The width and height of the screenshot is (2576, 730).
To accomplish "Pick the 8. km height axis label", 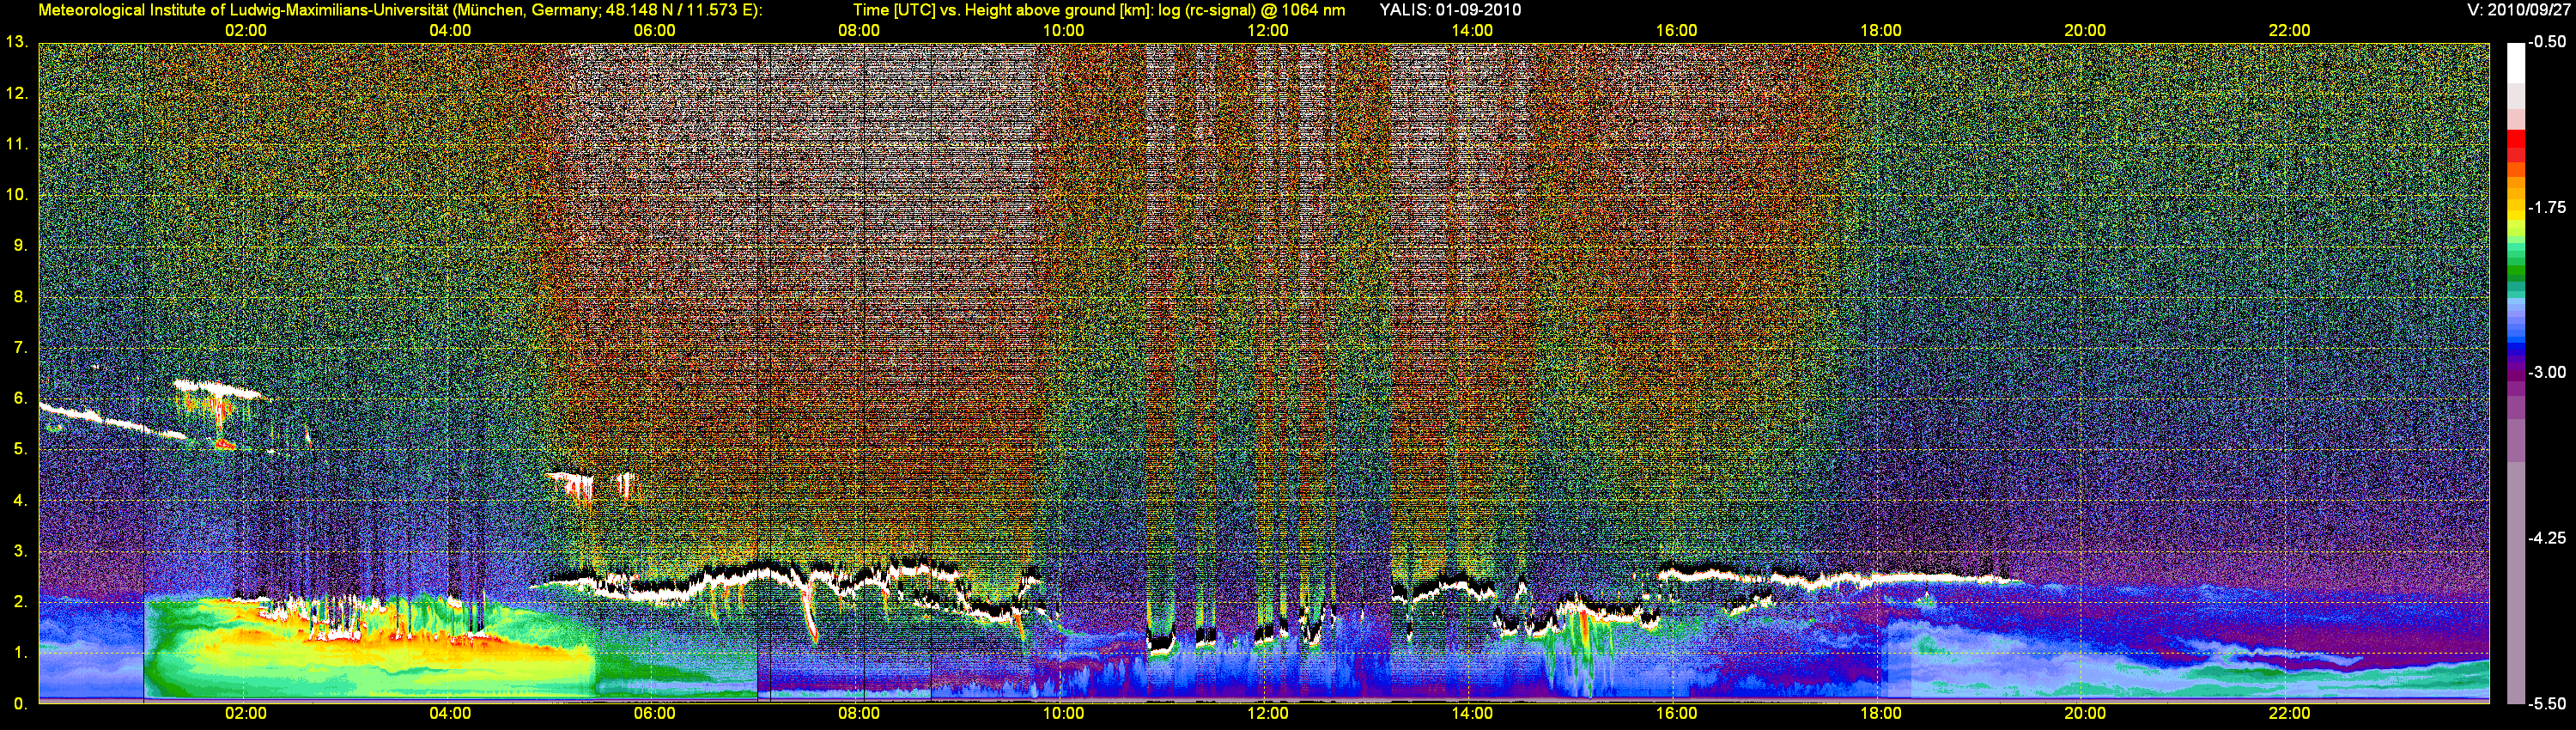I will [x=20, y=296].
